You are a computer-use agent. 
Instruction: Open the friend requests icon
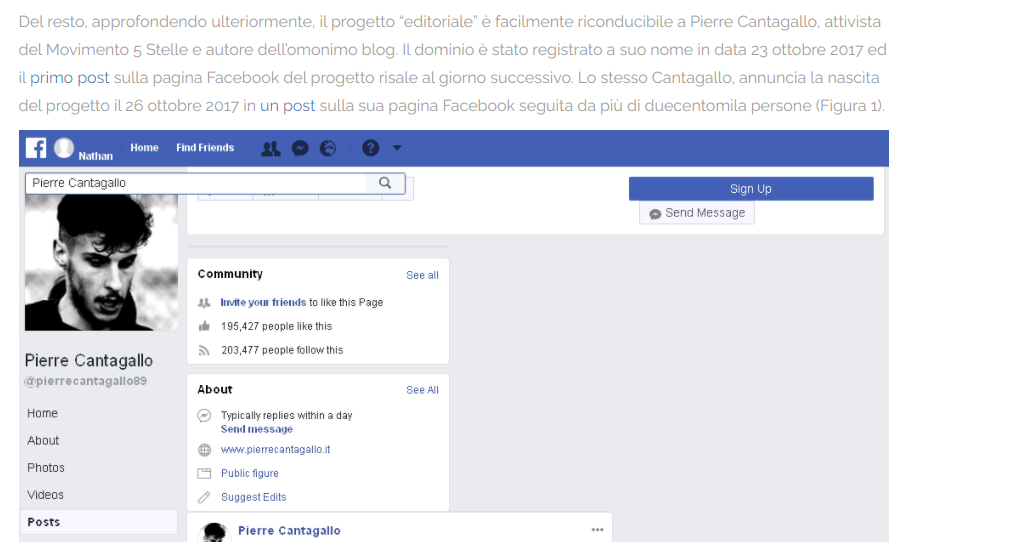[x=270, y=148]
